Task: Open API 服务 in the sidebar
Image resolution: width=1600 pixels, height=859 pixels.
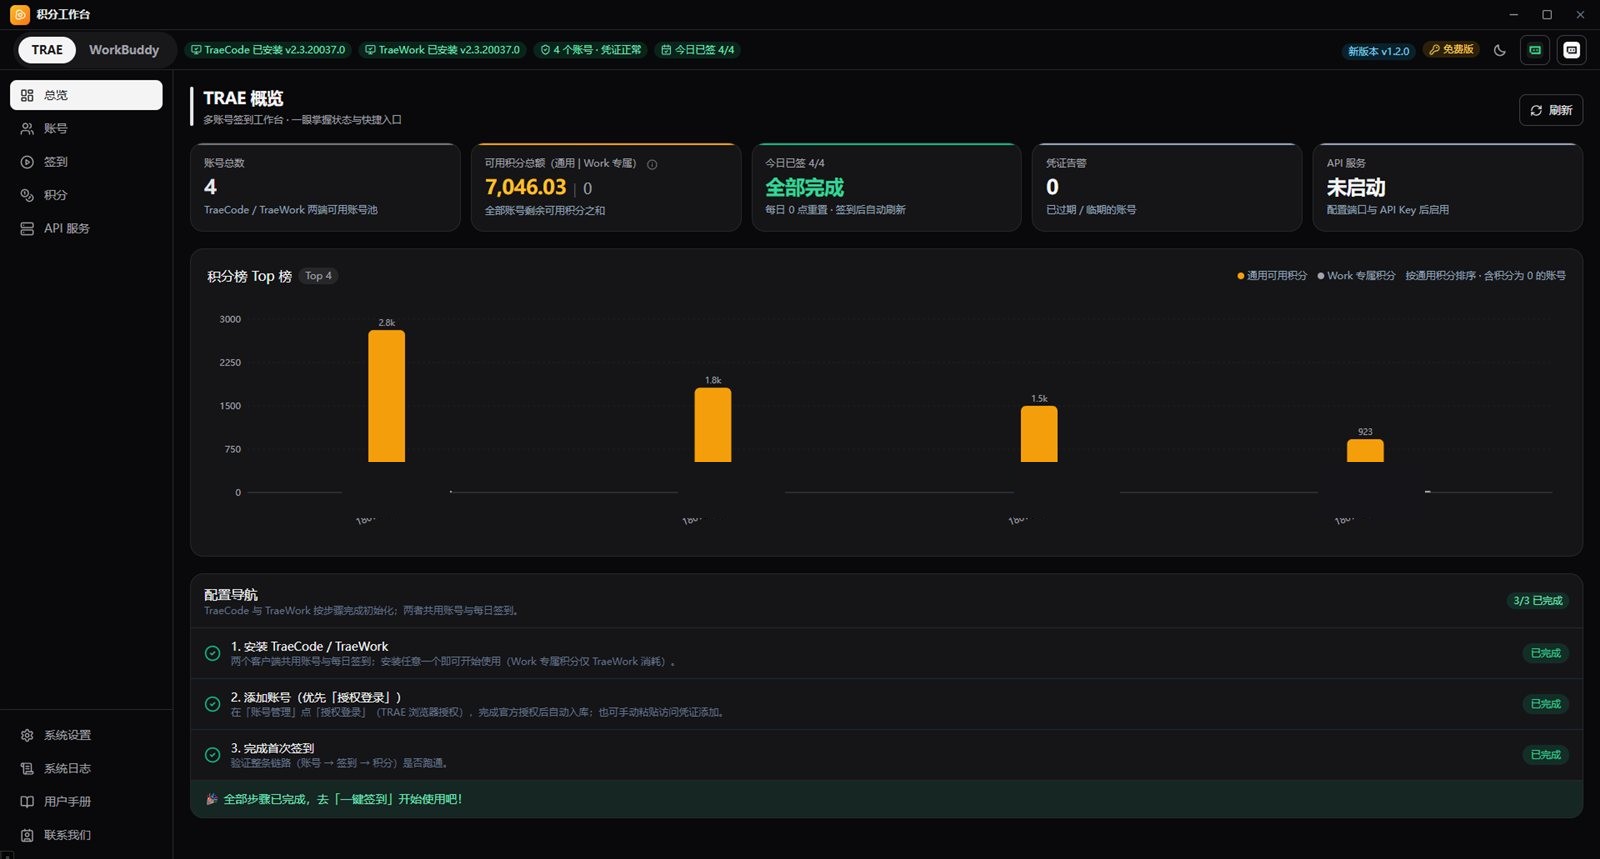Action: point(86,228)
